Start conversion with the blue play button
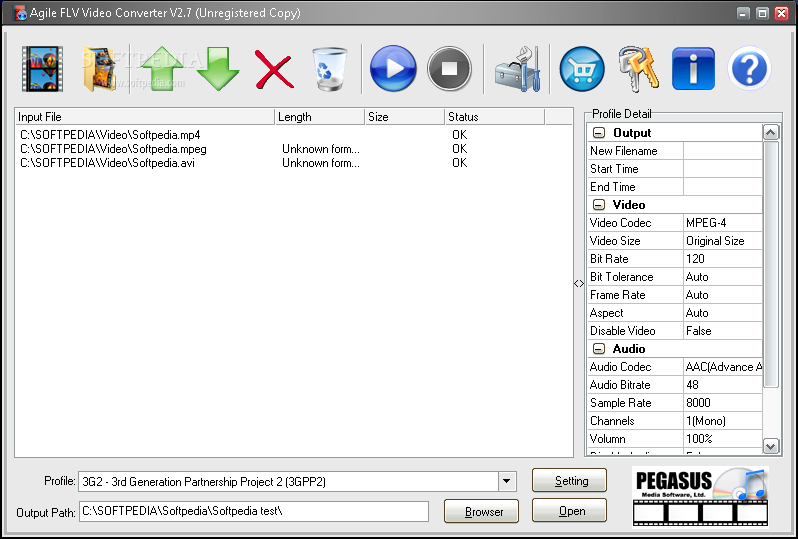 click(393, 69)
